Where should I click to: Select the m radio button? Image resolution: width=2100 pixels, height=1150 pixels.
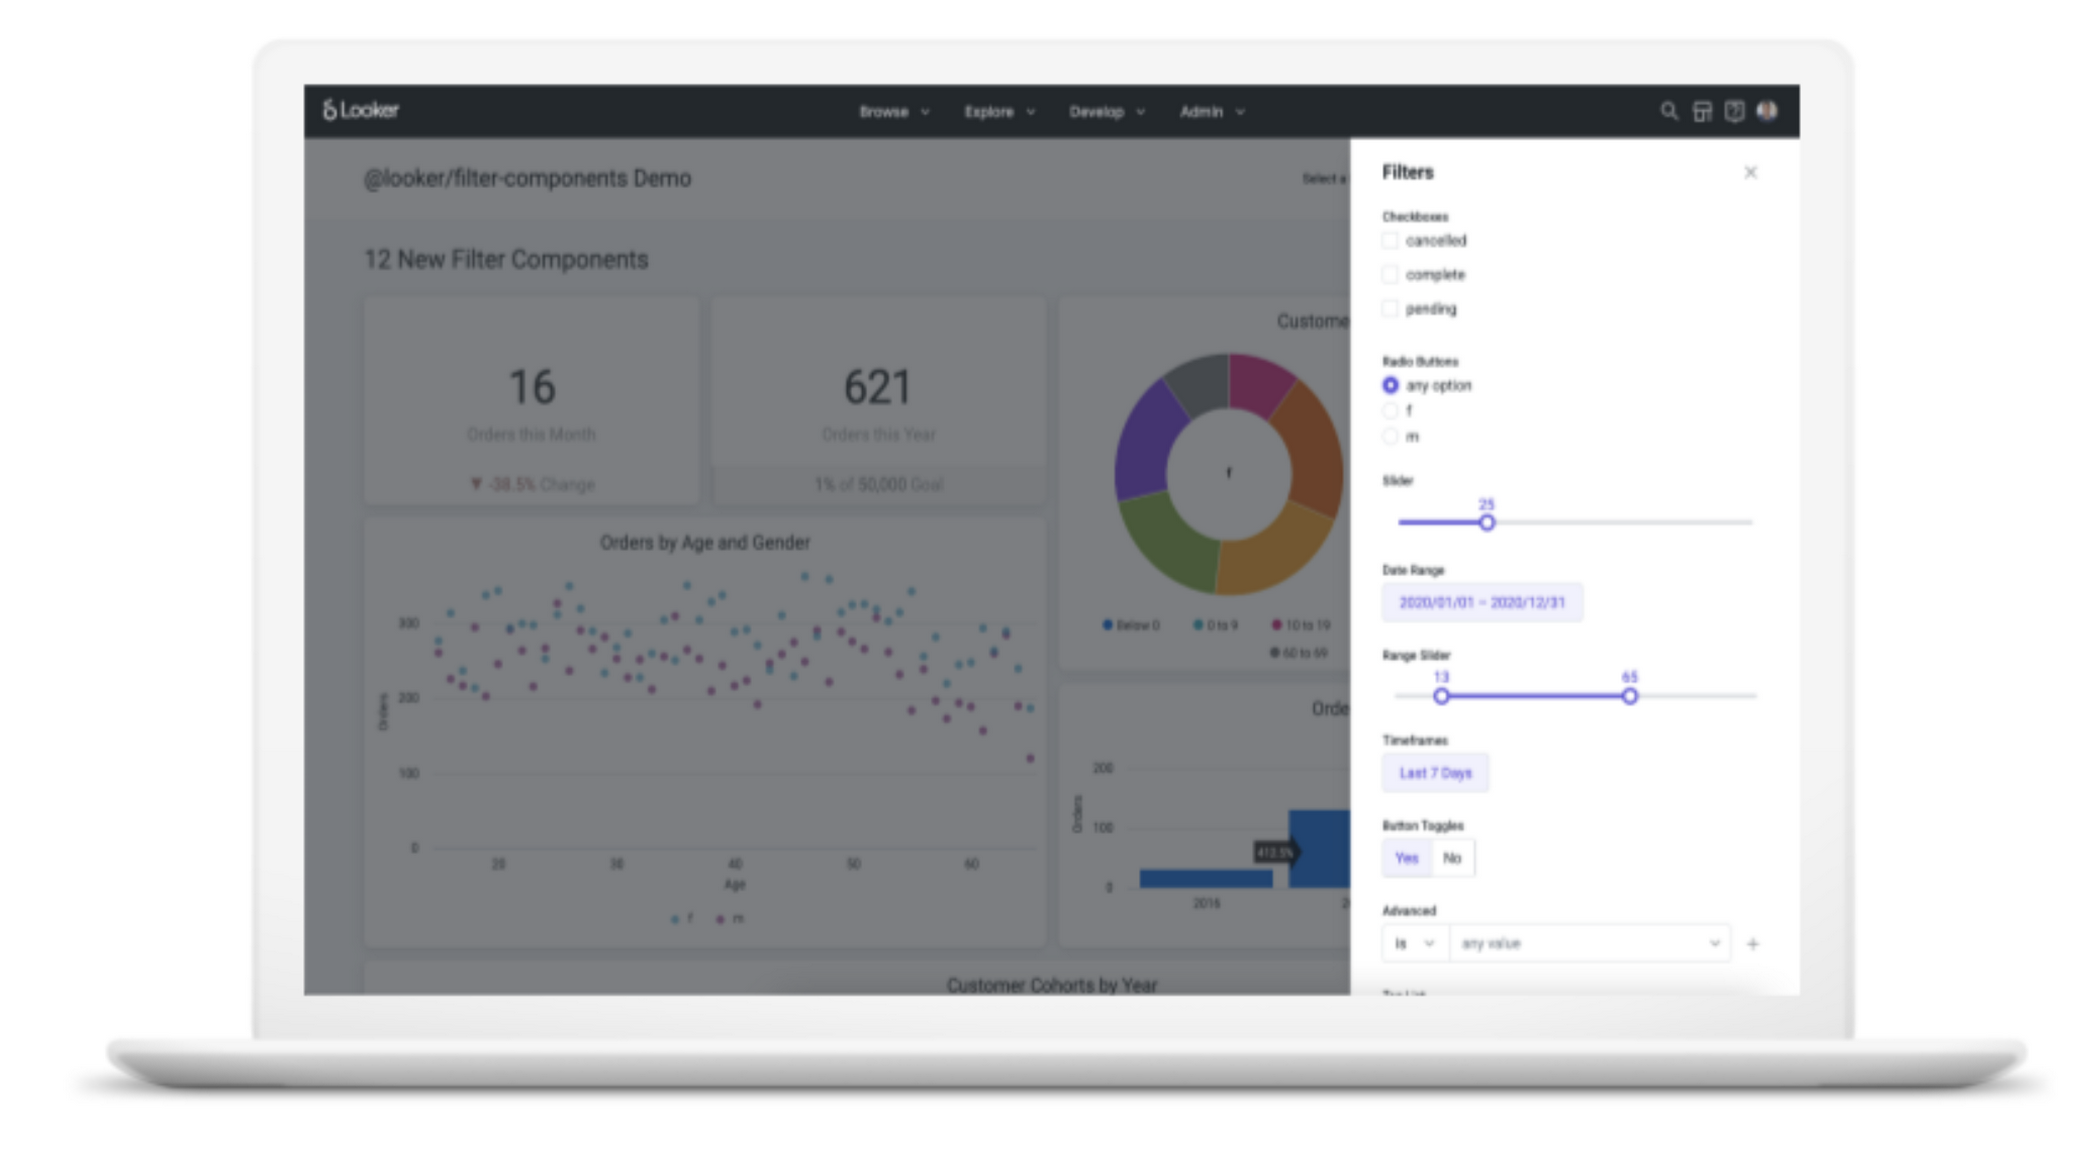point(1390,436)
